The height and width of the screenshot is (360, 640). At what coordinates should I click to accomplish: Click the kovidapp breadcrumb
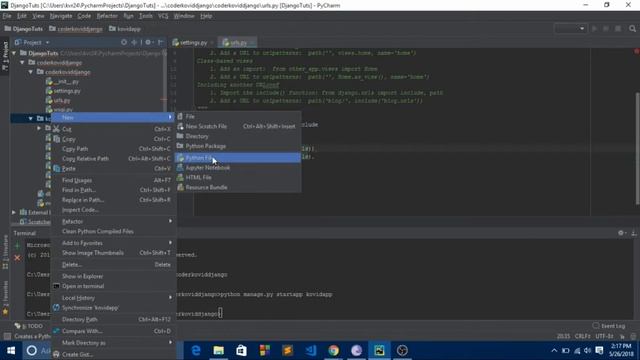125,29
